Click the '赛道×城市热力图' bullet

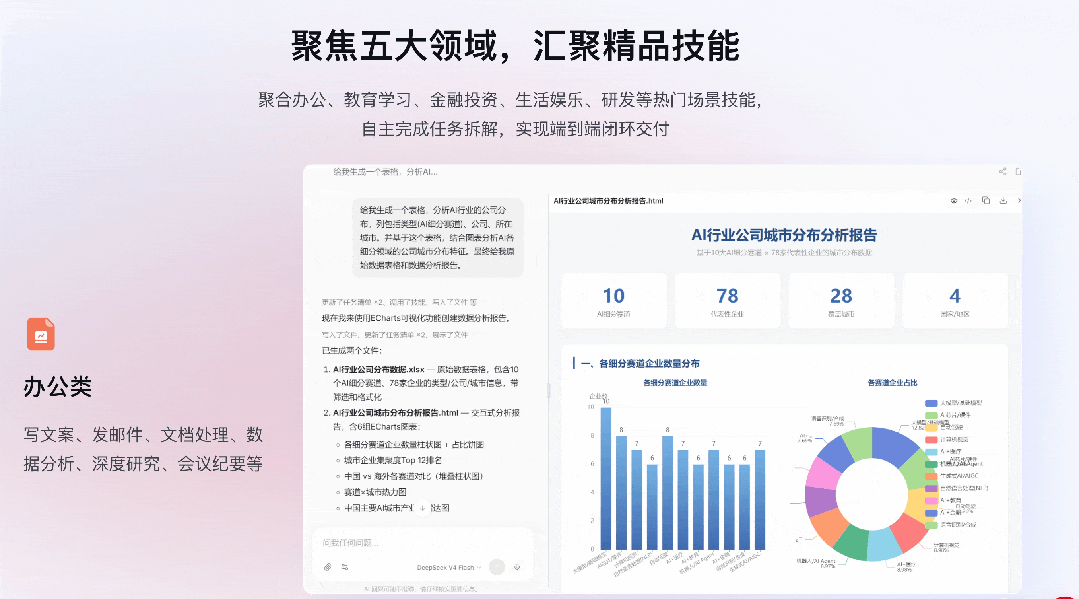375,492
